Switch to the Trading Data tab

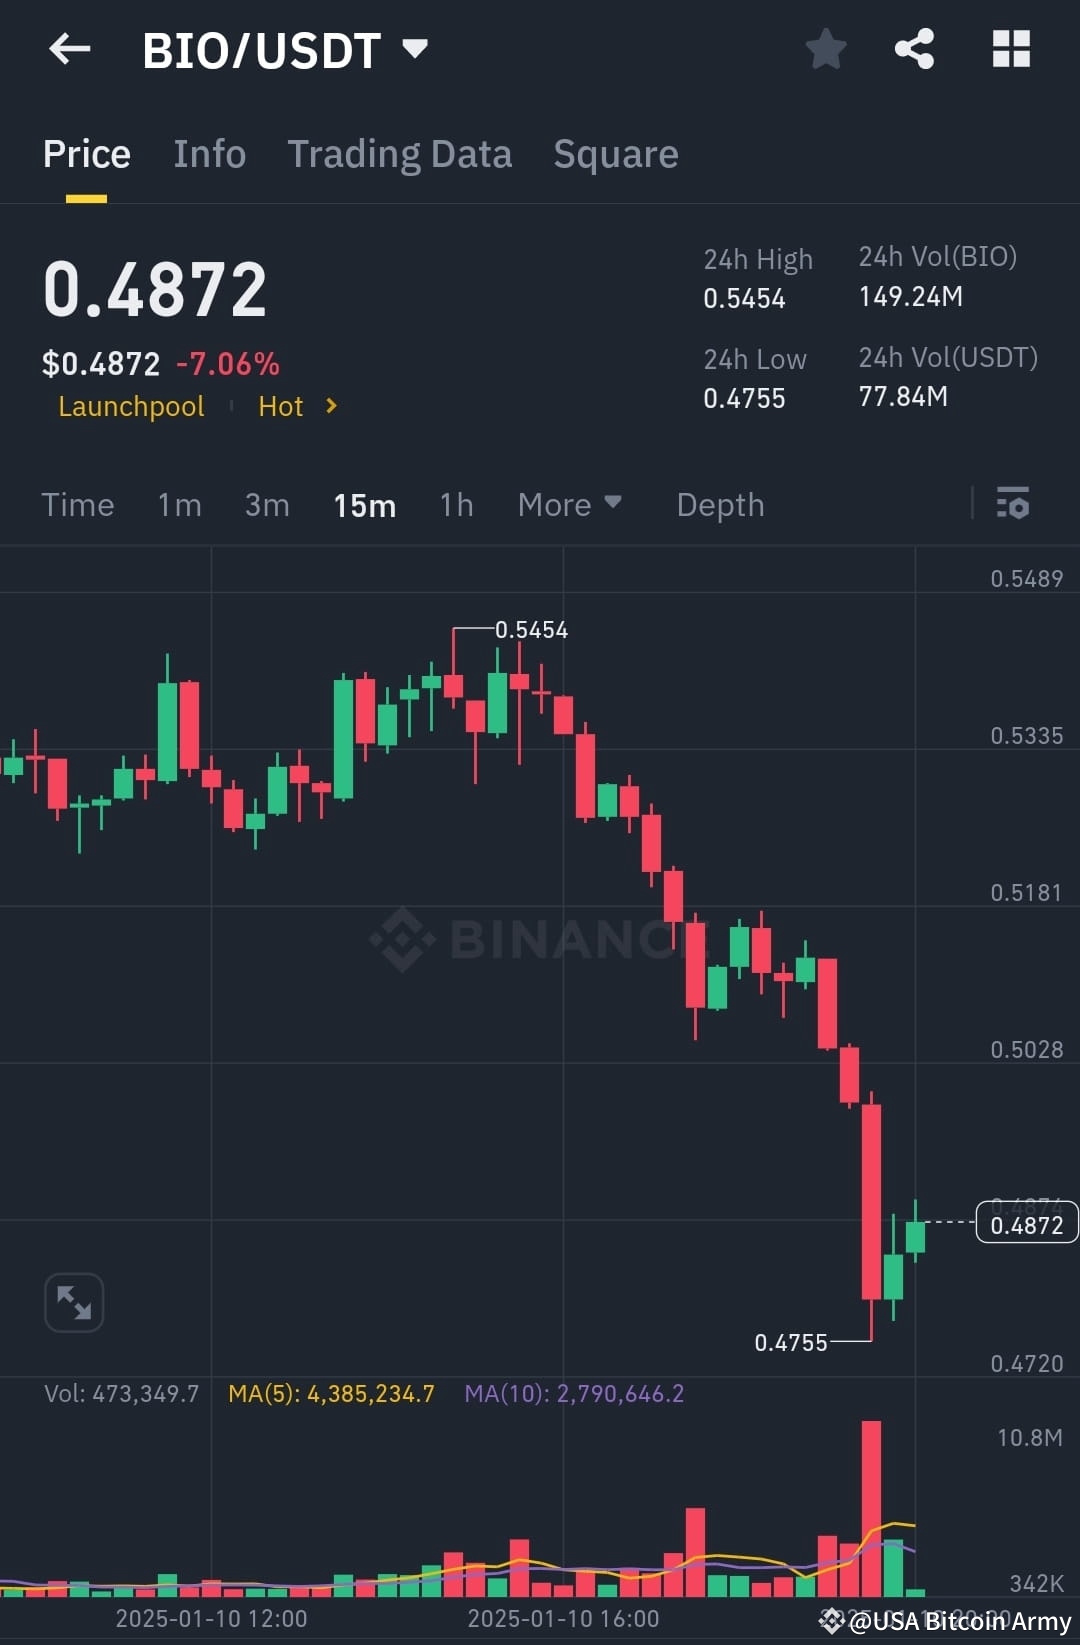click(400, 153)
